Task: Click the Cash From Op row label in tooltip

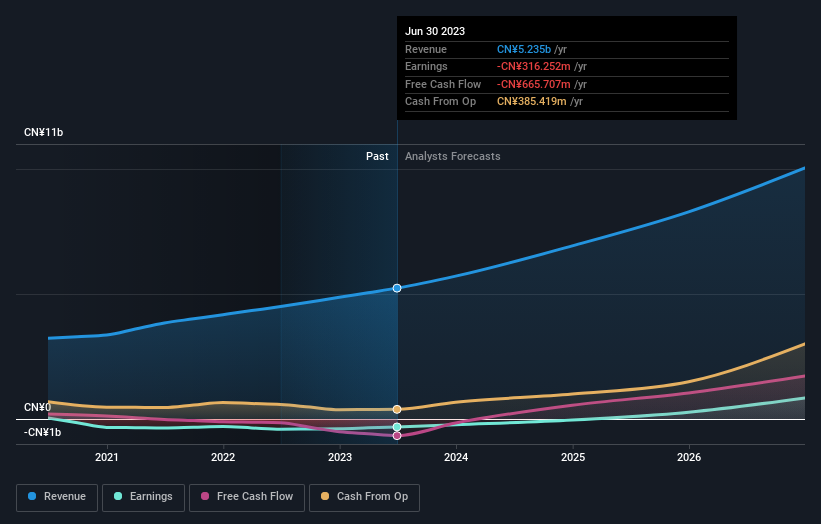Action: click(440, 102)
